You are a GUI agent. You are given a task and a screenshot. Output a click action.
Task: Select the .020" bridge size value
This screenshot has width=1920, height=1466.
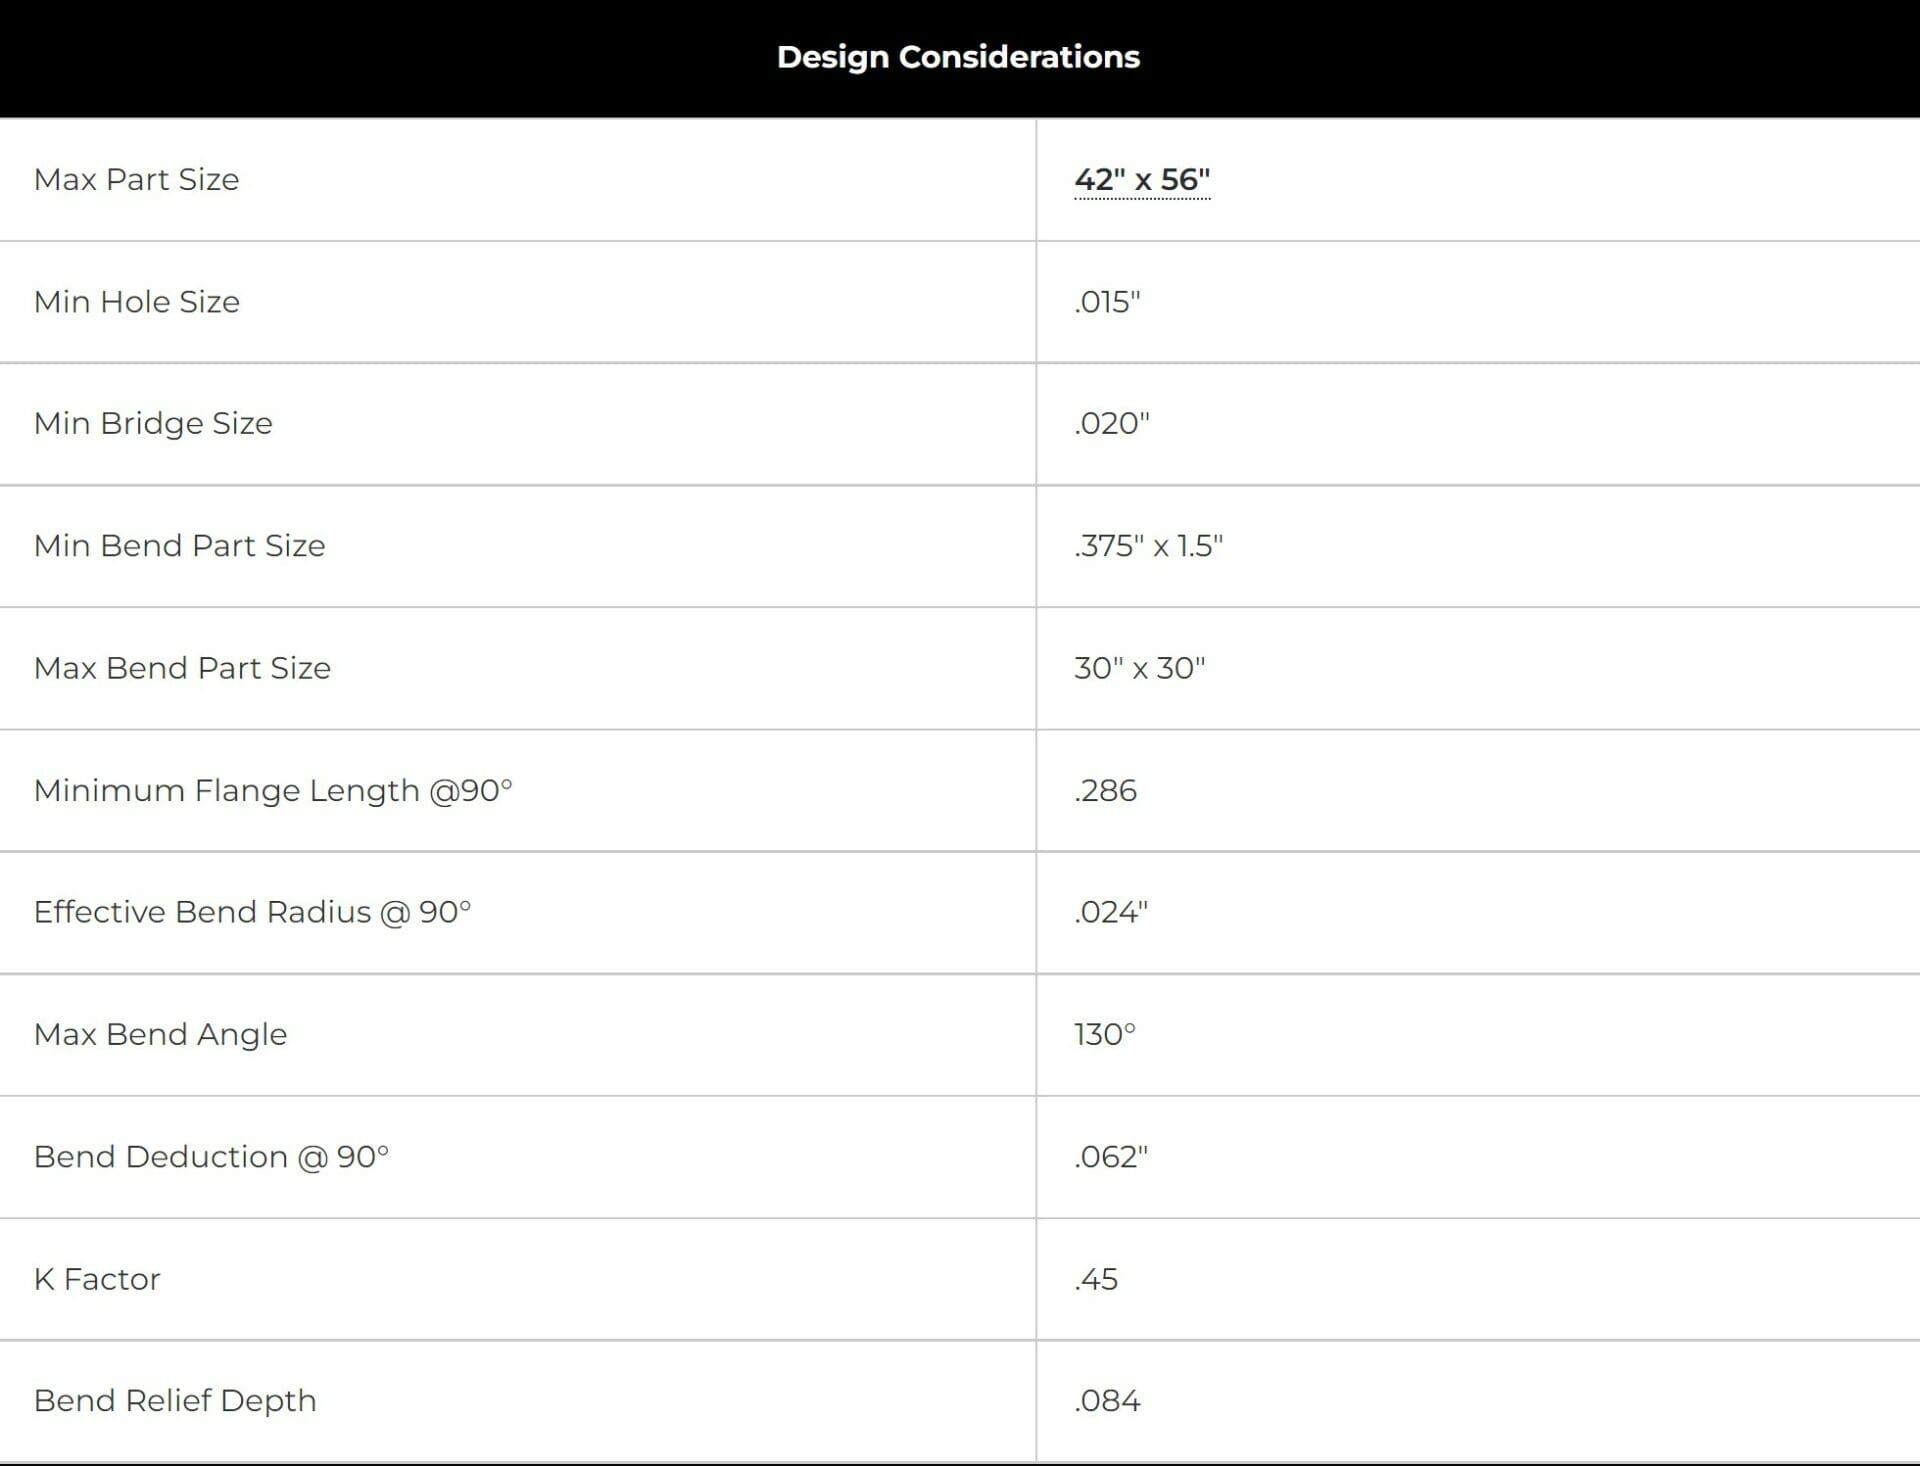click(x=1112, y=424)
